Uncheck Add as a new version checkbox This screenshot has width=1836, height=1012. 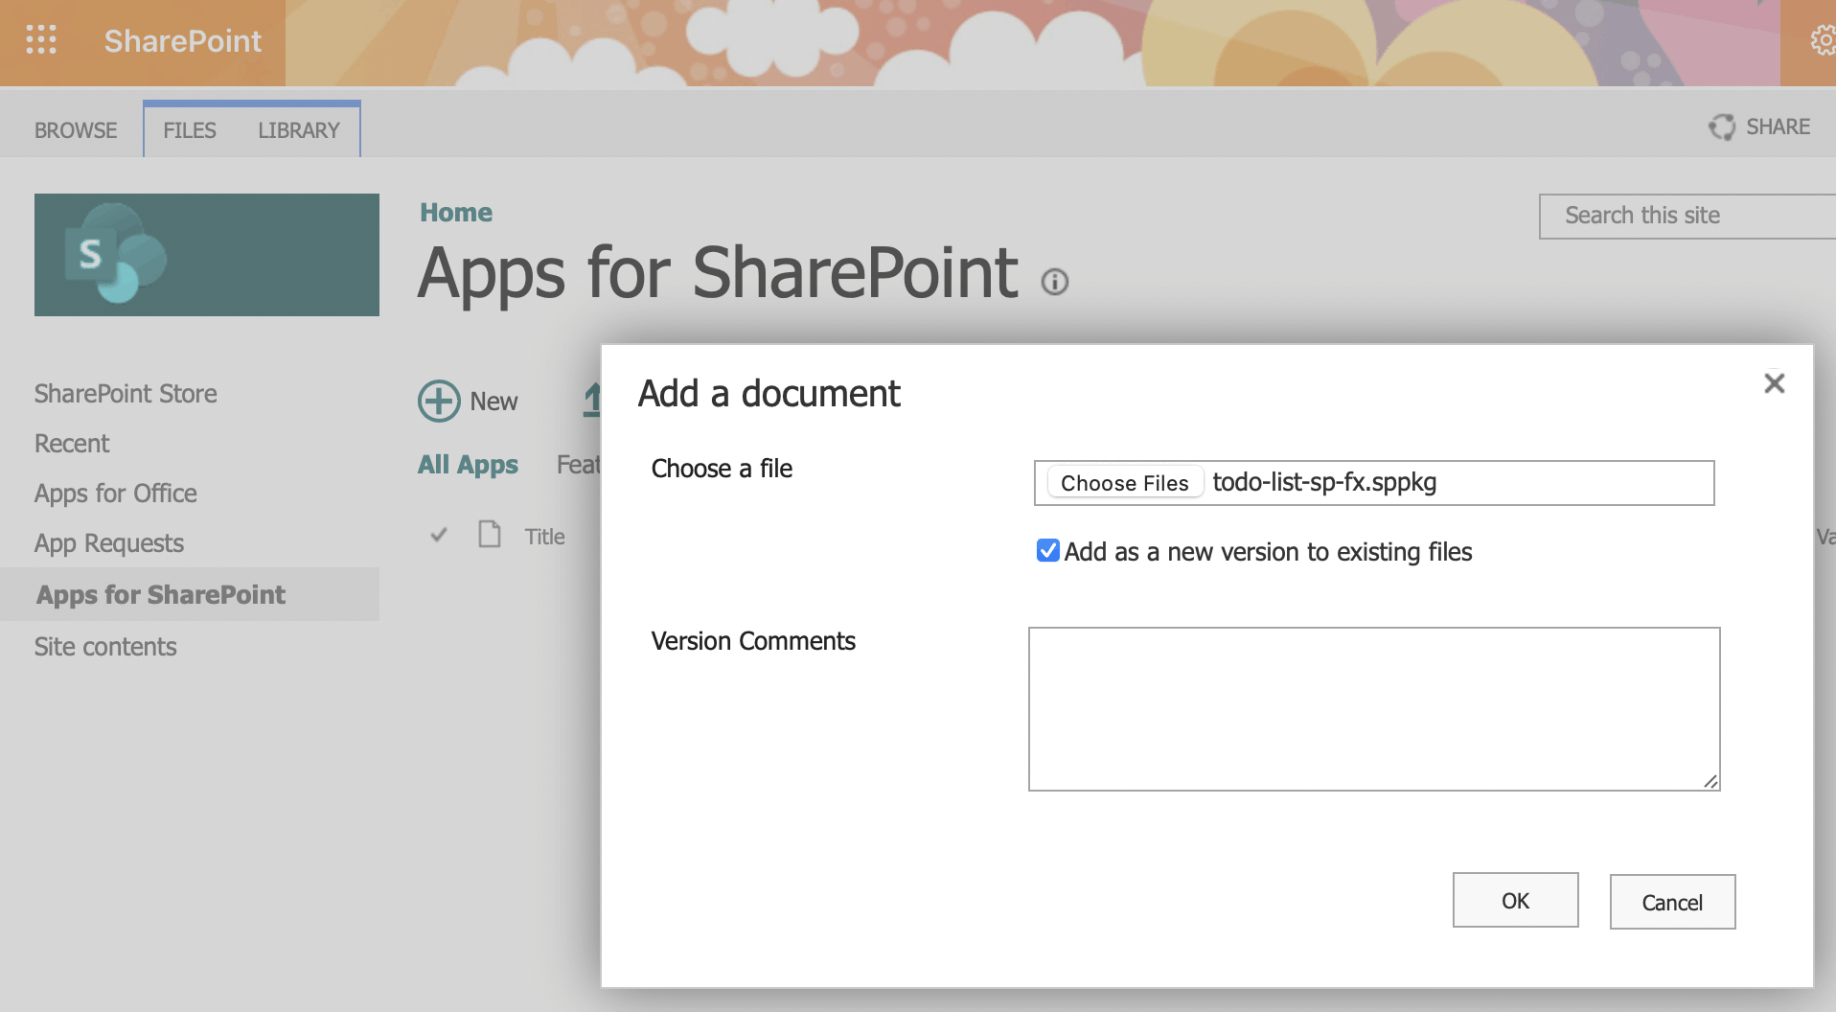coord(1047,551)
